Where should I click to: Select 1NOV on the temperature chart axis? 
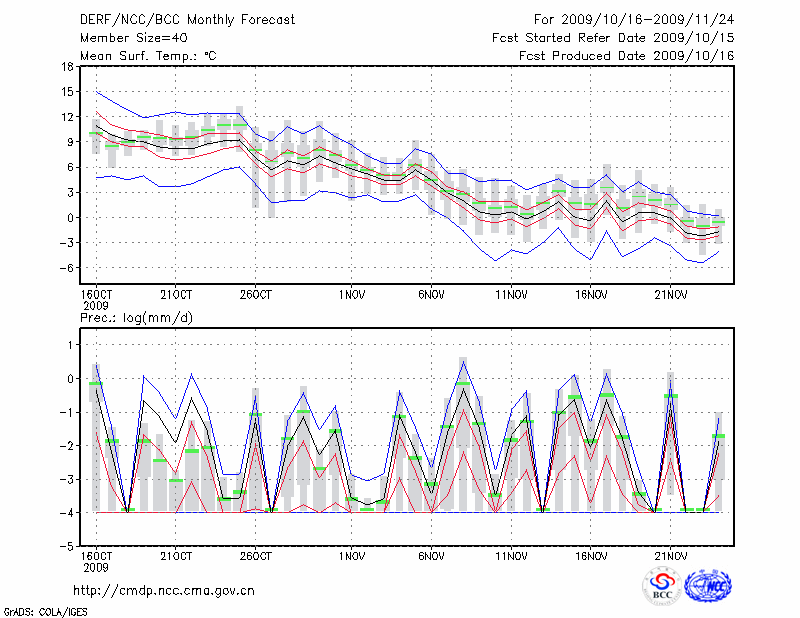[351, 296]
